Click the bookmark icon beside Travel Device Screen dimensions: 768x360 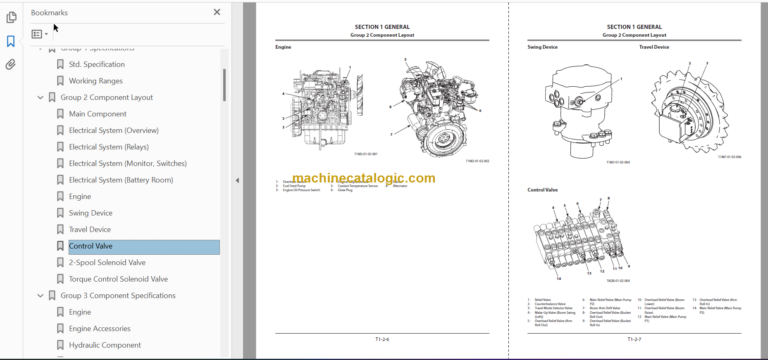pyautogui.click(x=60, y=229)
